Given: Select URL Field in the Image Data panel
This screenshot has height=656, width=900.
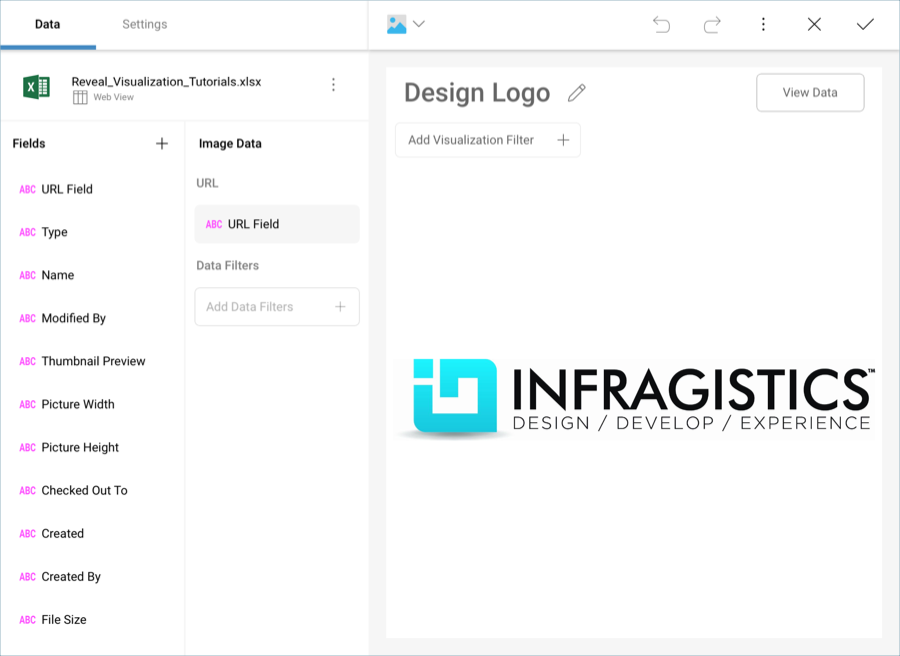Looking at the screenshot, I should [277, 224].
